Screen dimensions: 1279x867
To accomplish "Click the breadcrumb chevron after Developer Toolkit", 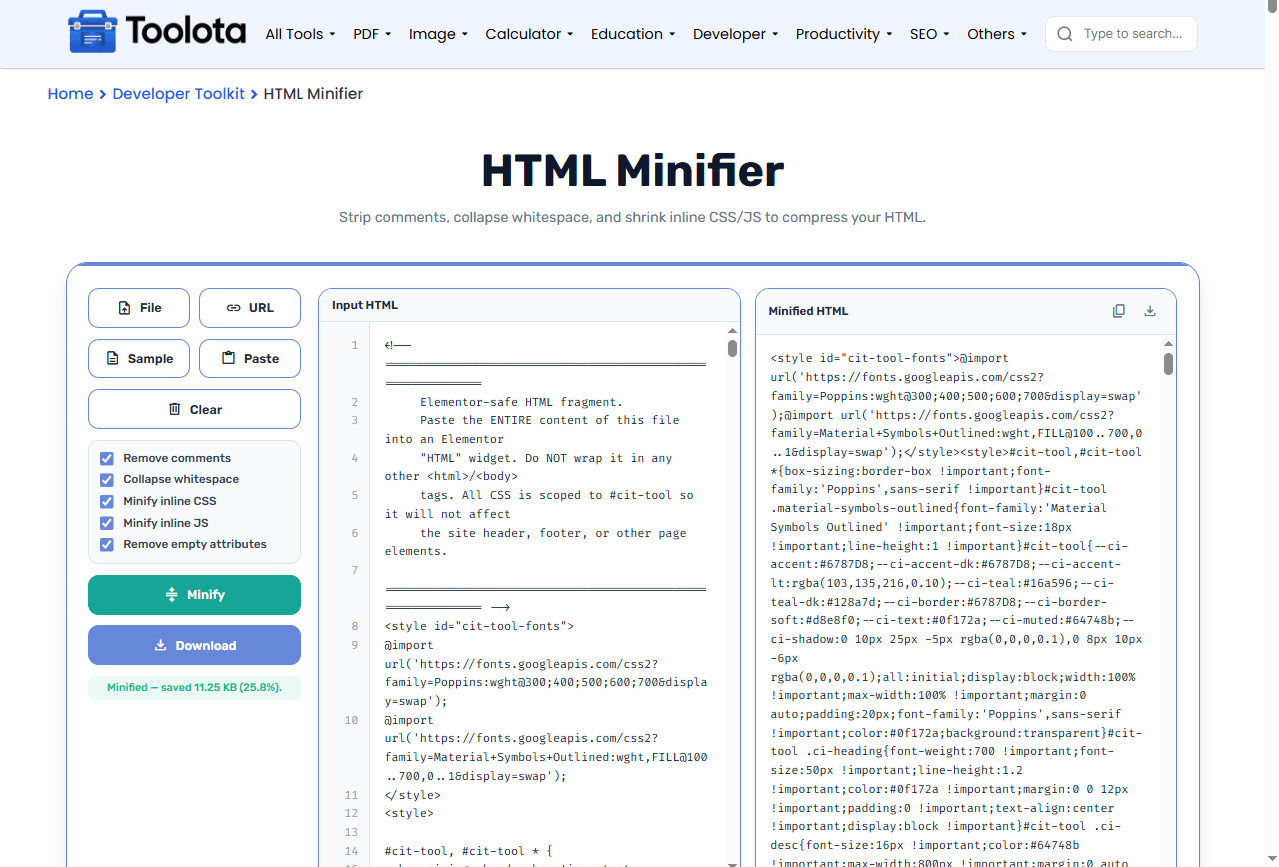I will coord(254,94).
